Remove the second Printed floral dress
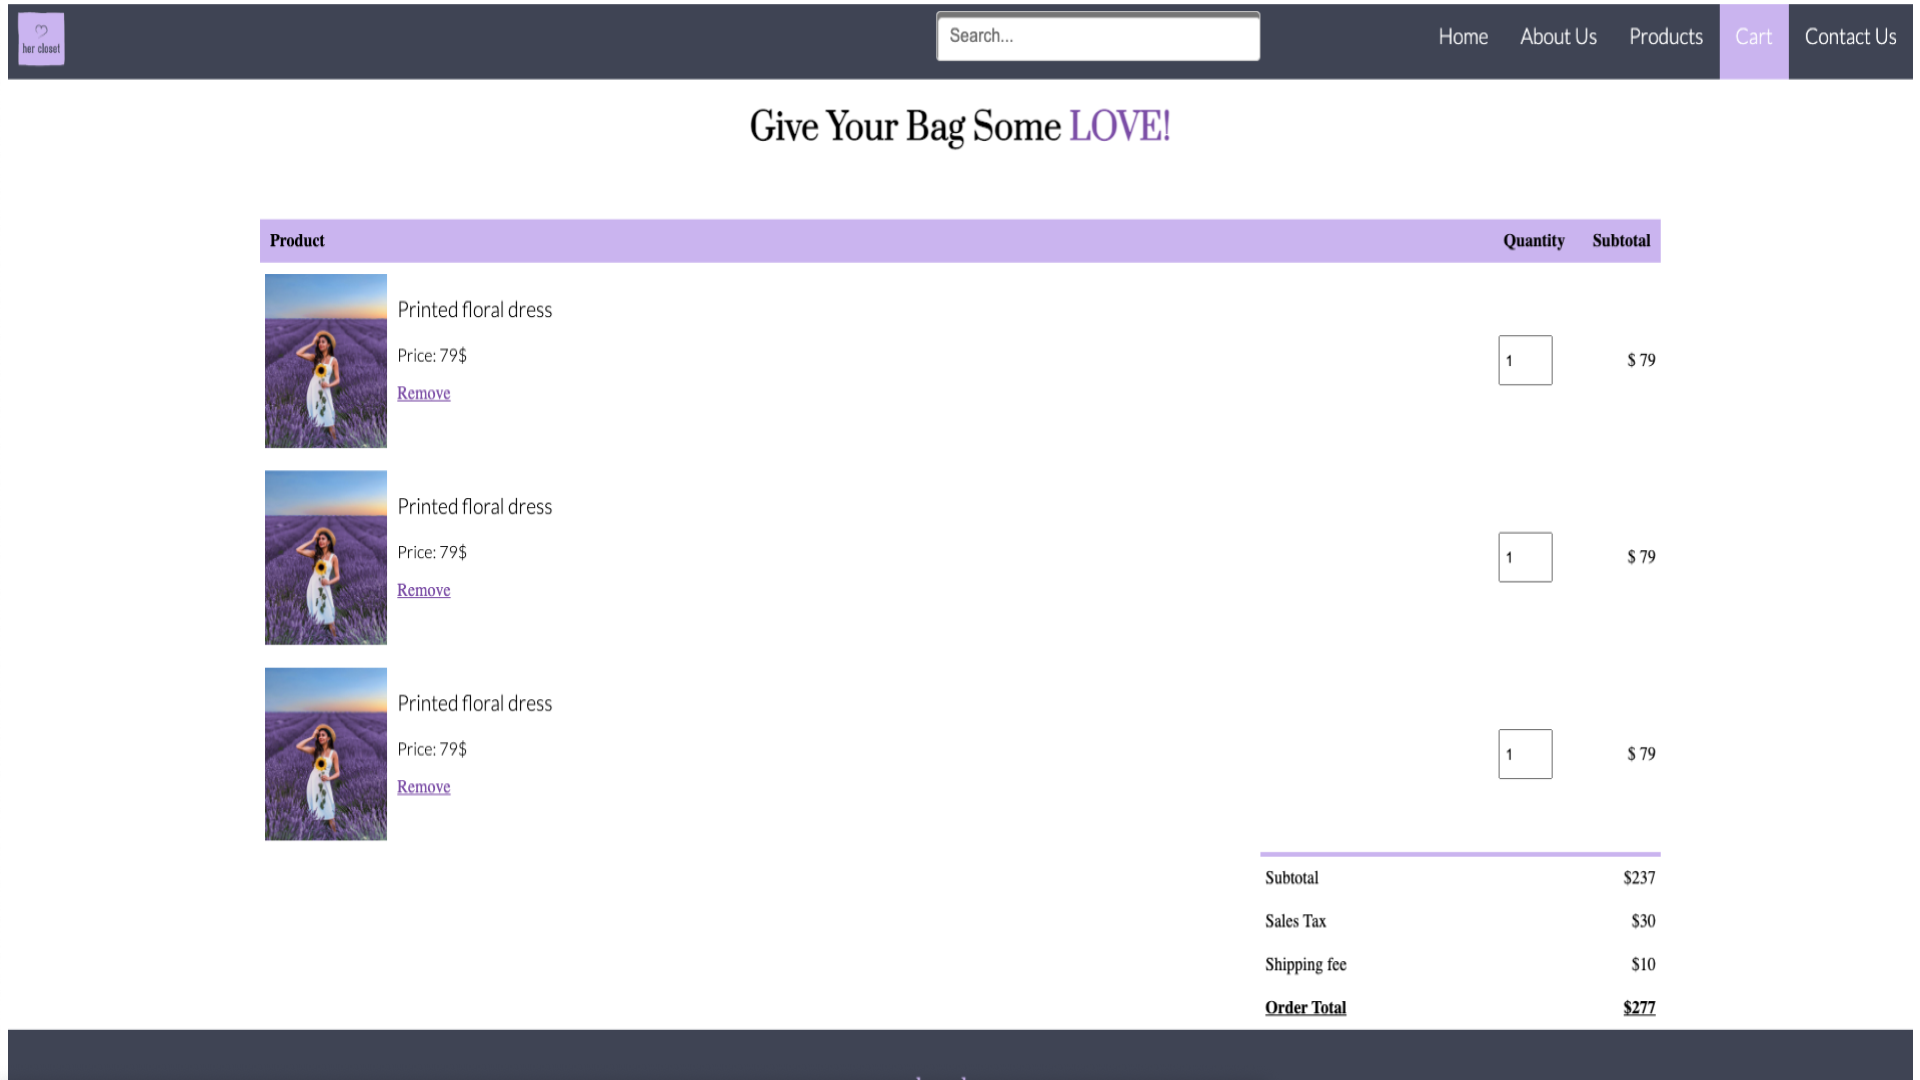This screenshot has height=1080, width=1920. [x=423, y=590]
